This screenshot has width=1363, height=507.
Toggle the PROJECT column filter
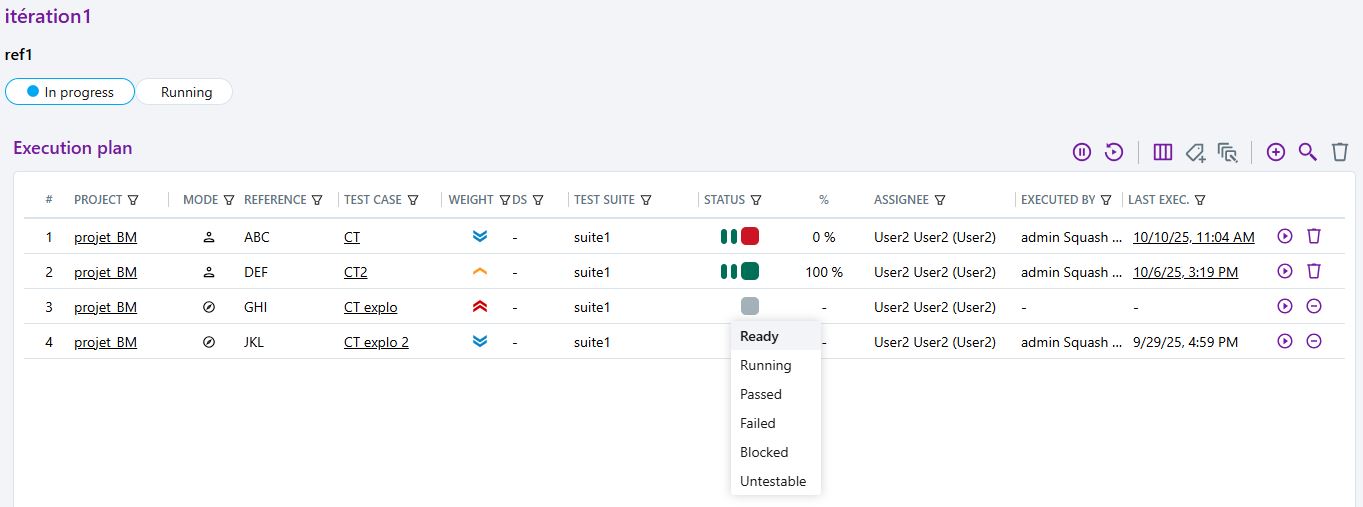click(133, 200)
